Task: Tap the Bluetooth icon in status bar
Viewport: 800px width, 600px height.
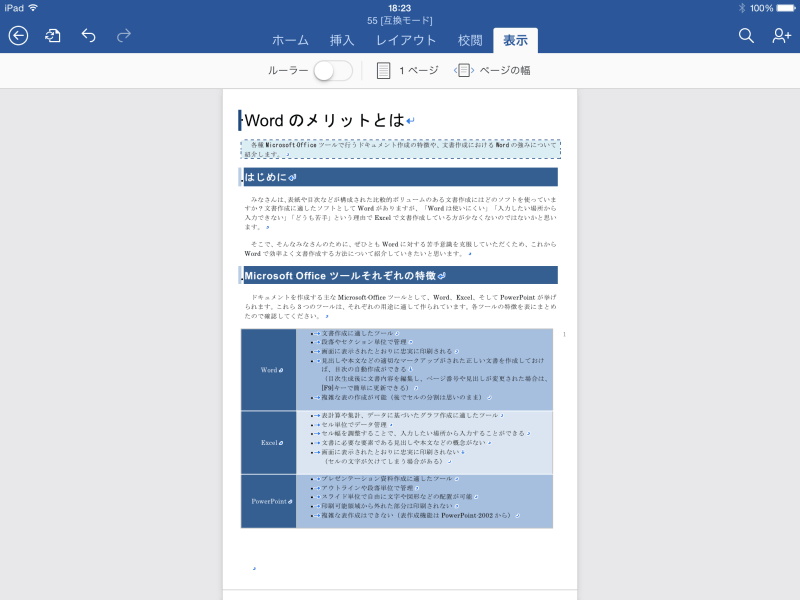Action: (x=742, y=8)
